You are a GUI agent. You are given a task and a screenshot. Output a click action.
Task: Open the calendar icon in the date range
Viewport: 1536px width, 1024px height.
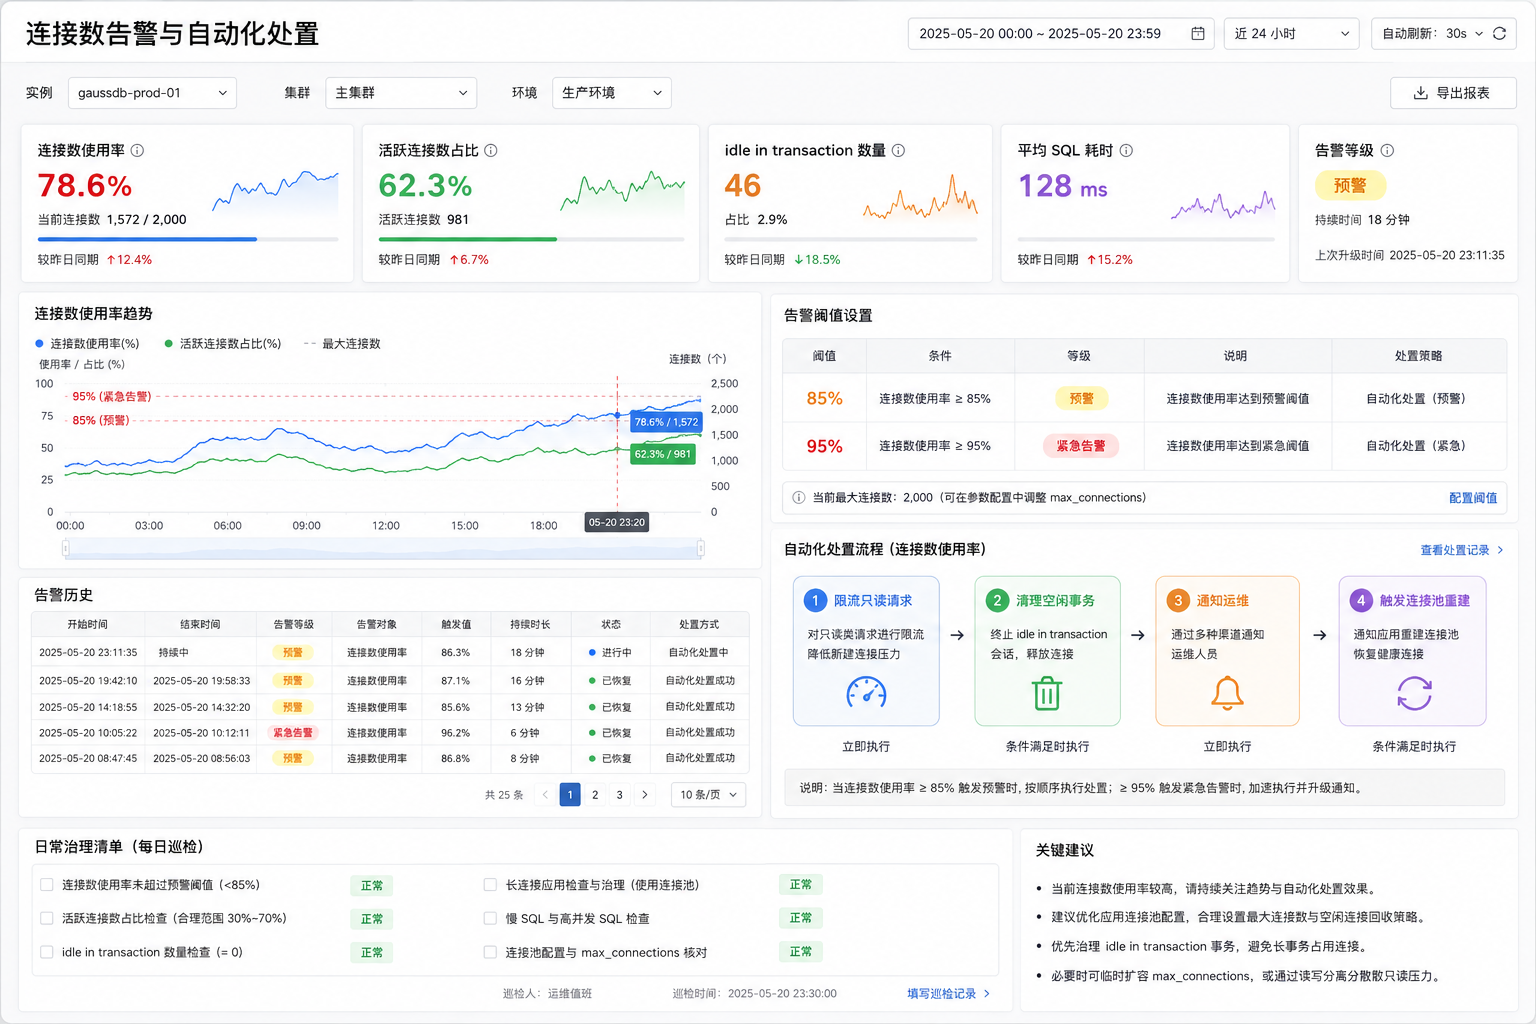[1197, 34]
